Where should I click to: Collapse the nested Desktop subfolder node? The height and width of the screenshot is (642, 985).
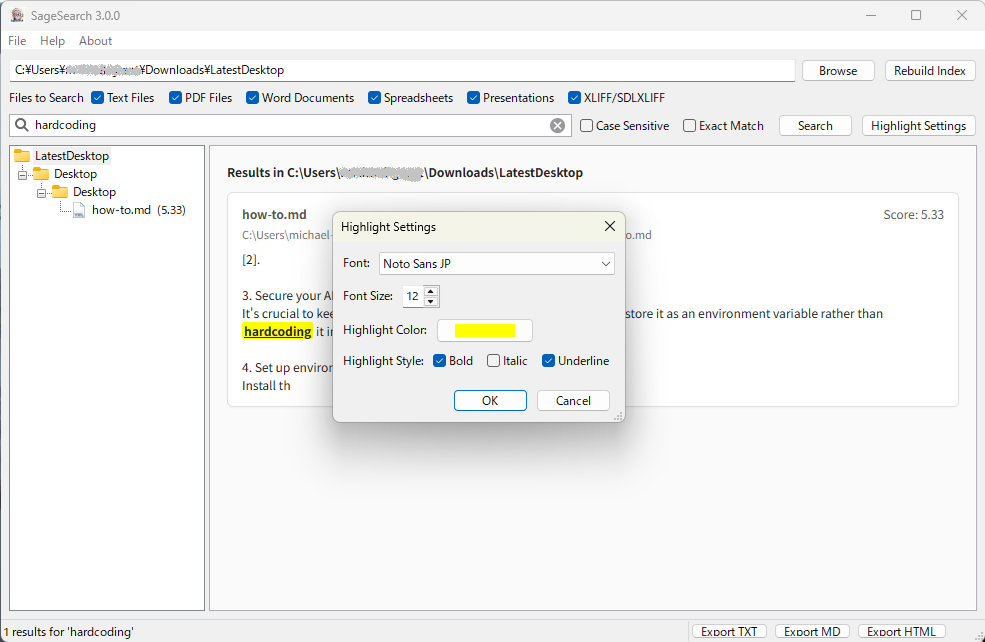pyautogui.click(x=42, y=192)
